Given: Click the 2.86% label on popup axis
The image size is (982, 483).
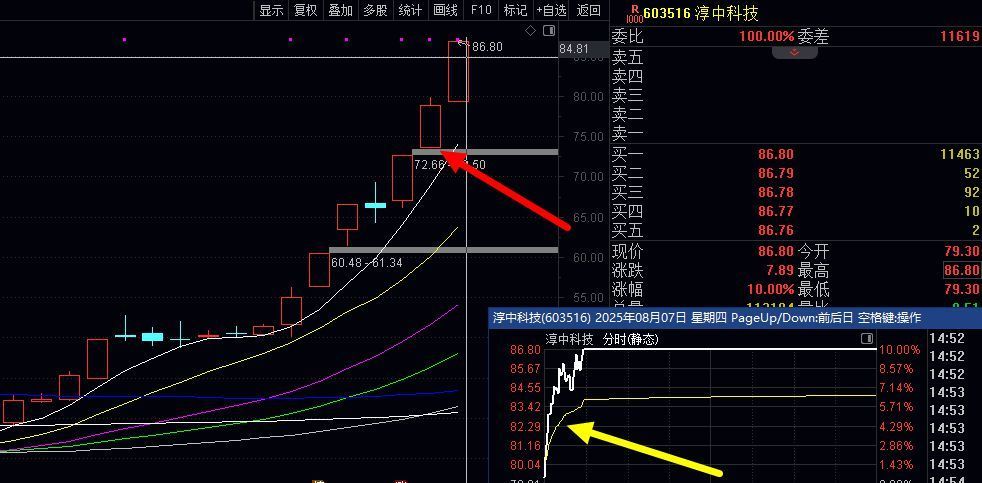Looking at the screenshot, I should coord(898,446).
